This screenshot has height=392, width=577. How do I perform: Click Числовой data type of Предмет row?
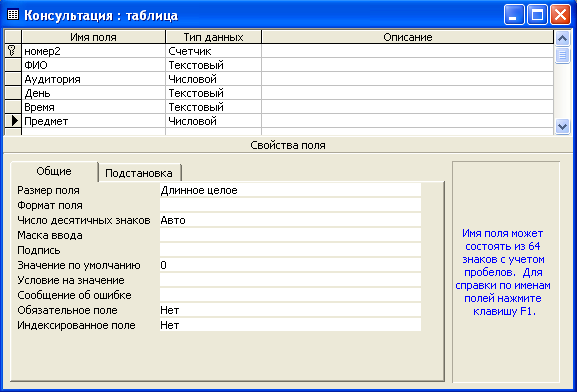coord(213,121)
